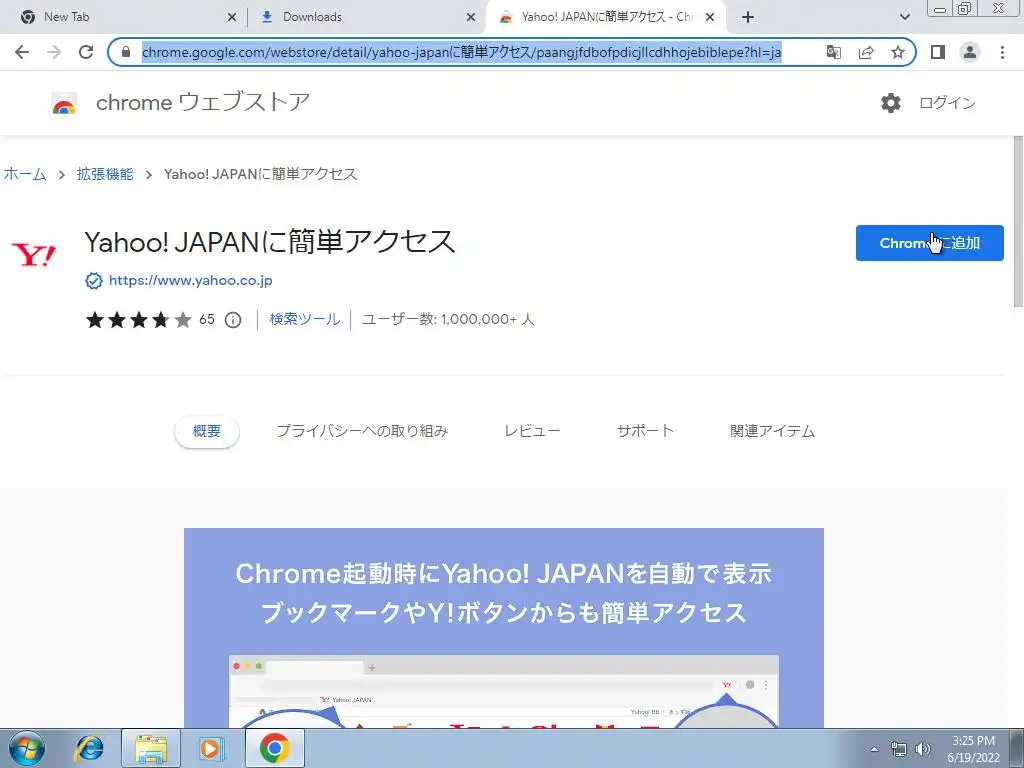Open the rating info circle icon
This screenshot has width=1024, height=768.
pos(233,320)
